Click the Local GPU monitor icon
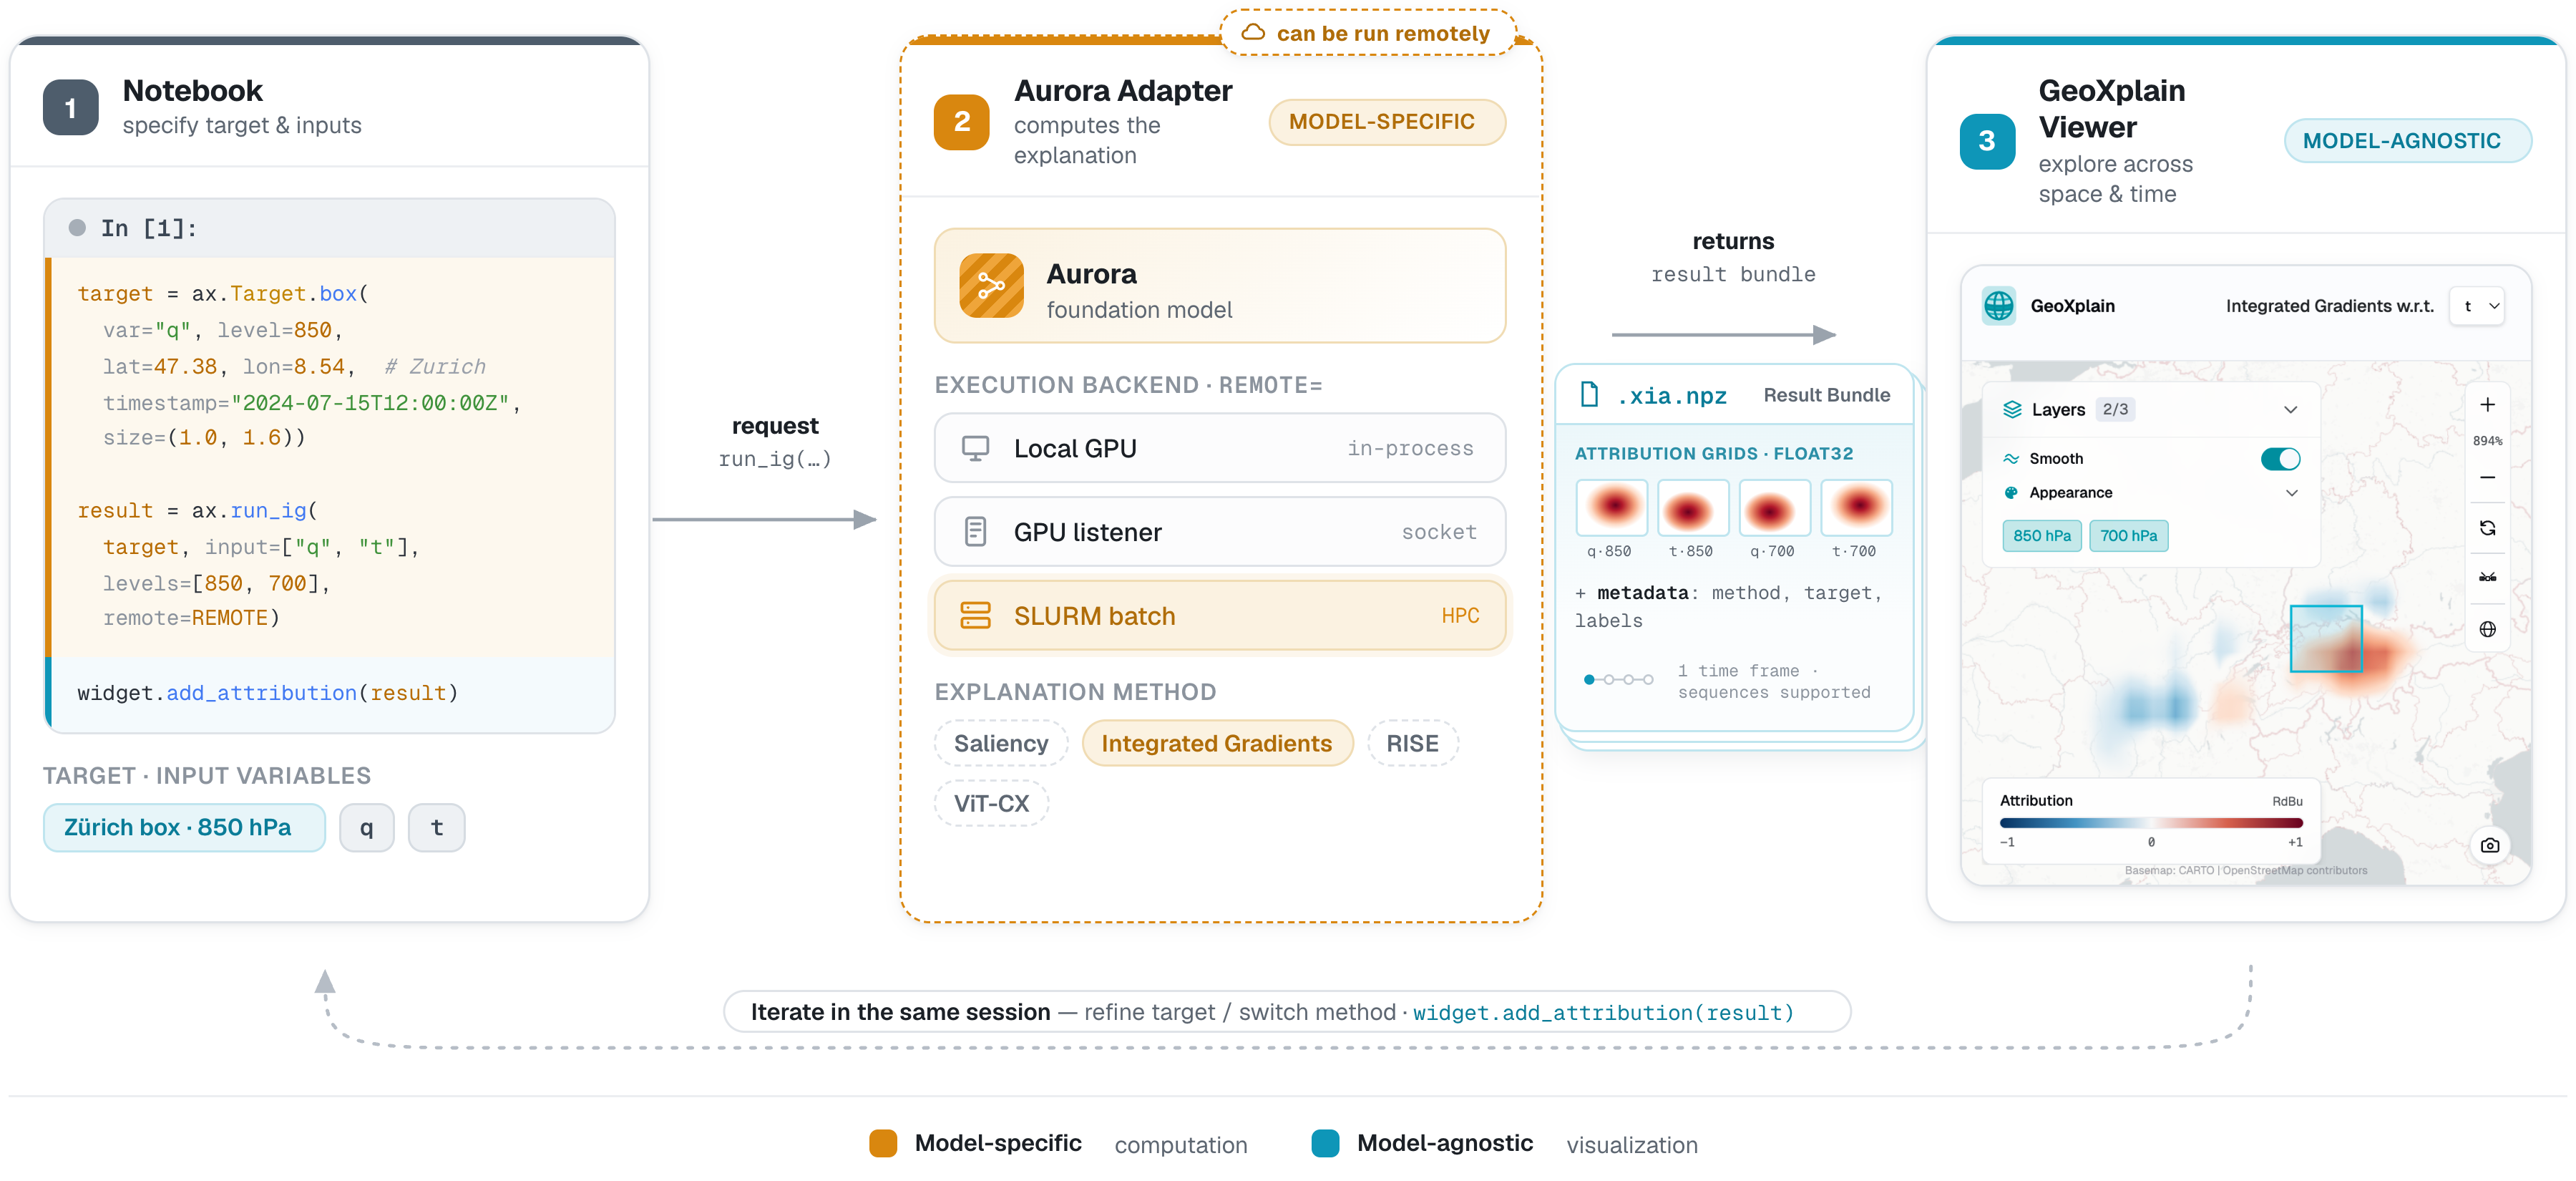This screenshot has height=1181, width=2576. [x=975, y=448]
